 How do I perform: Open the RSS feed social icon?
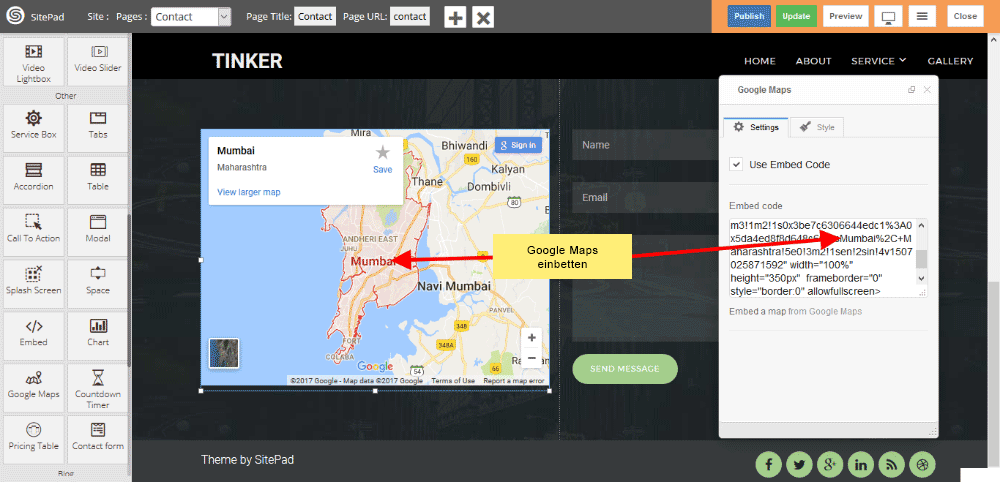point(891,464)
